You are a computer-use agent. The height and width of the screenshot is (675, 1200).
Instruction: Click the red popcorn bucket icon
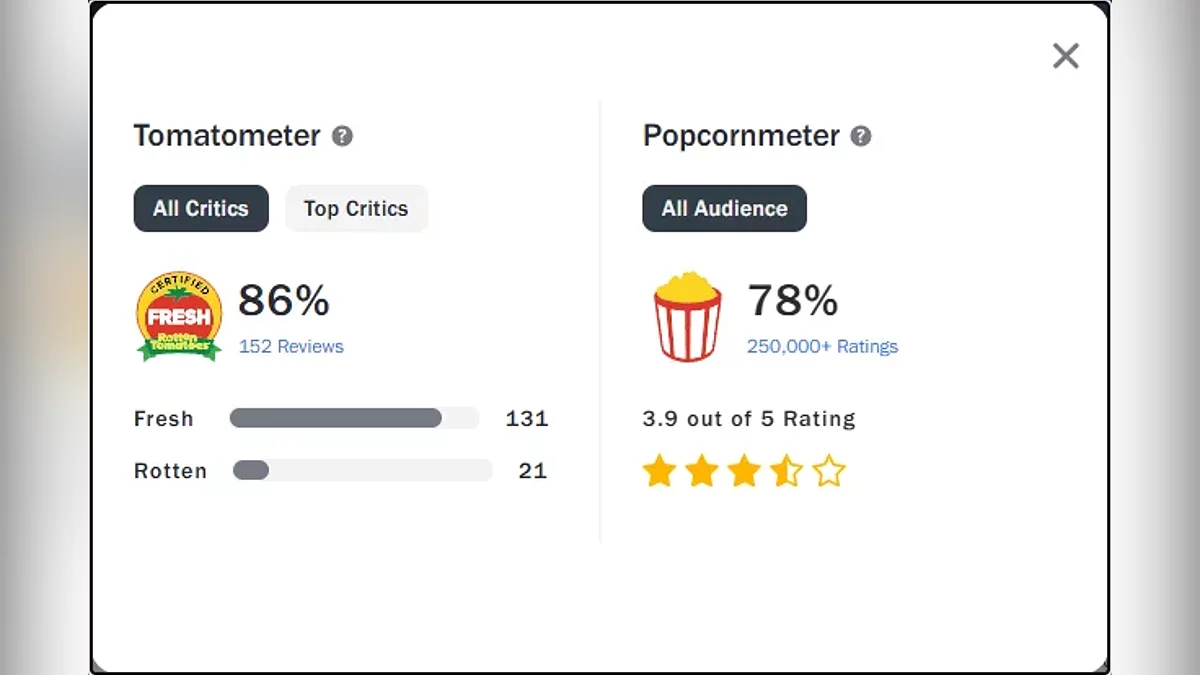[x=687, y=316]
